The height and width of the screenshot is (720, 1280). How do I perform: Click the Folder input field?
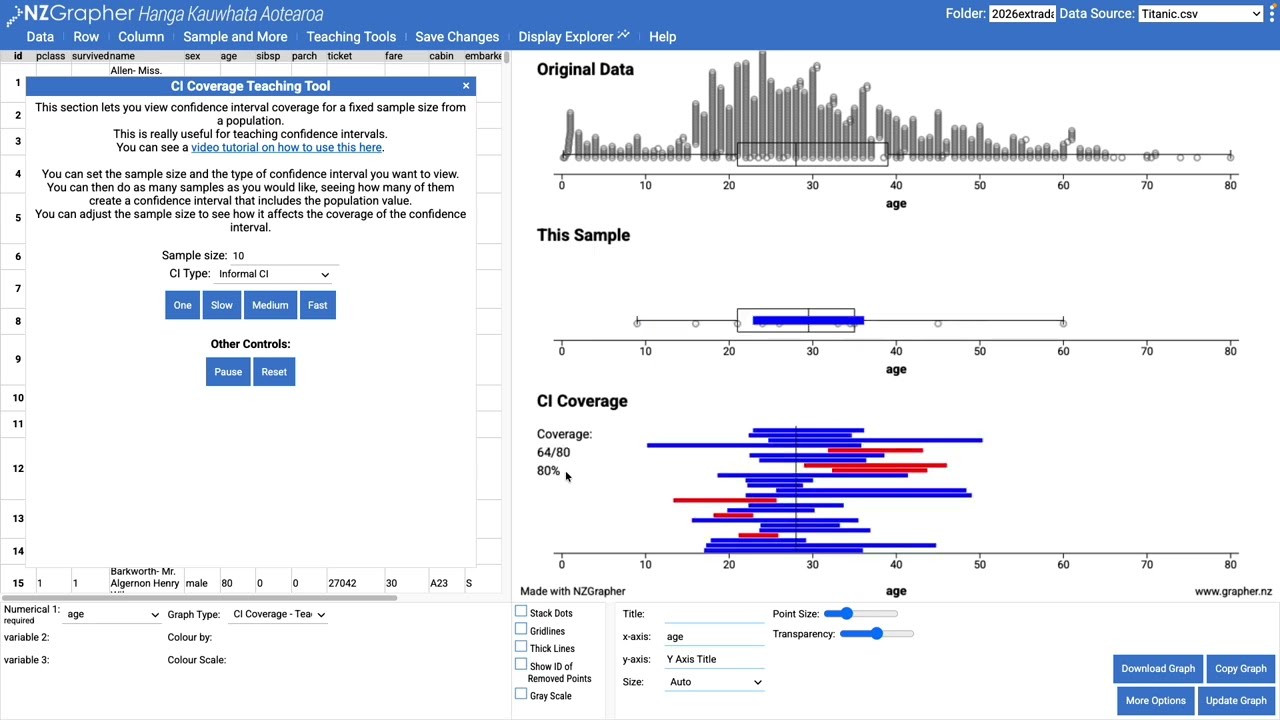coord(1022,14)
